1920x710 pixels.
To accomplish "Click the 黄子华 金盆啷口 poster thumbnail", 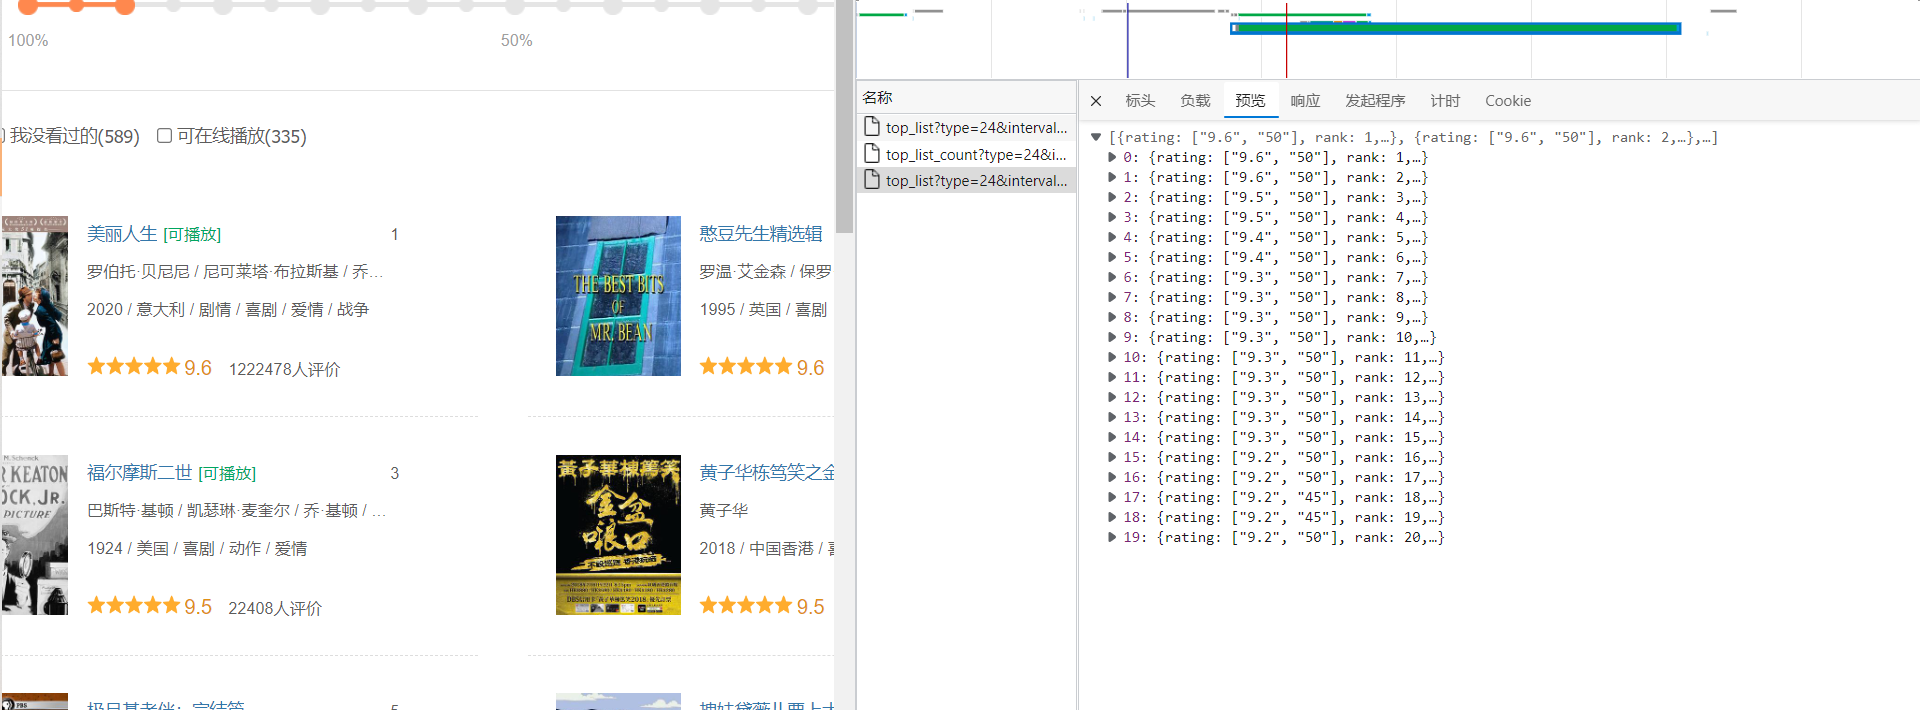I will (x=618, y=535).
